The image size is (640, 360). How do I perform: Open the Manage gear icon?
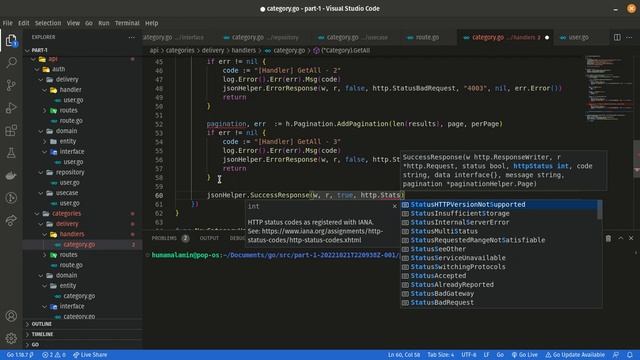coord(11,338)
